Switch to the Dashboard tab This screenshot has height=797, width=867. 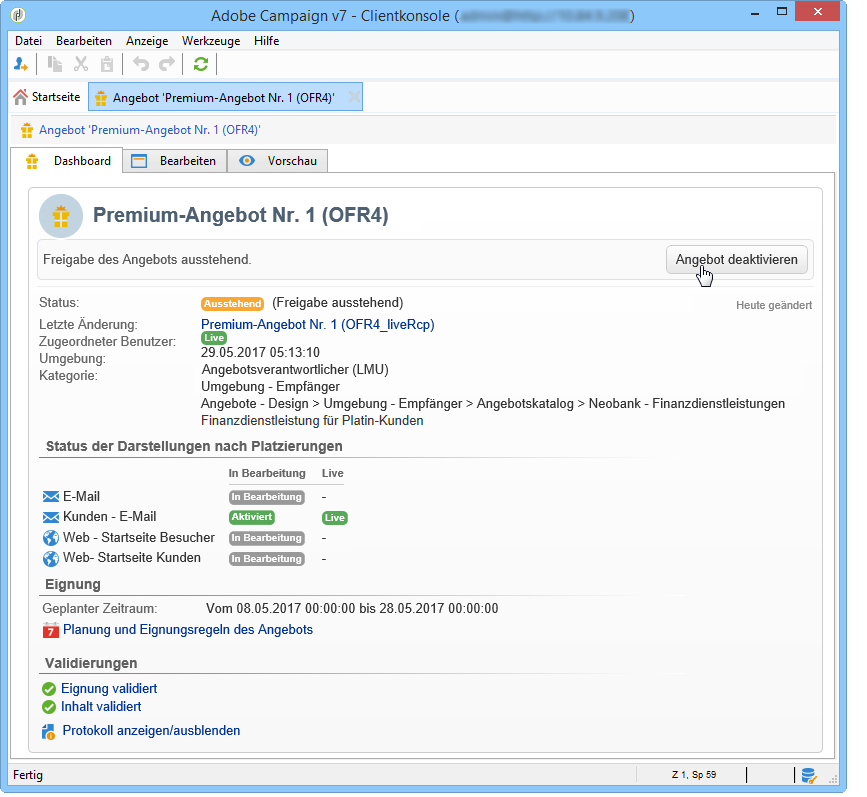click(x=67, y=161)
